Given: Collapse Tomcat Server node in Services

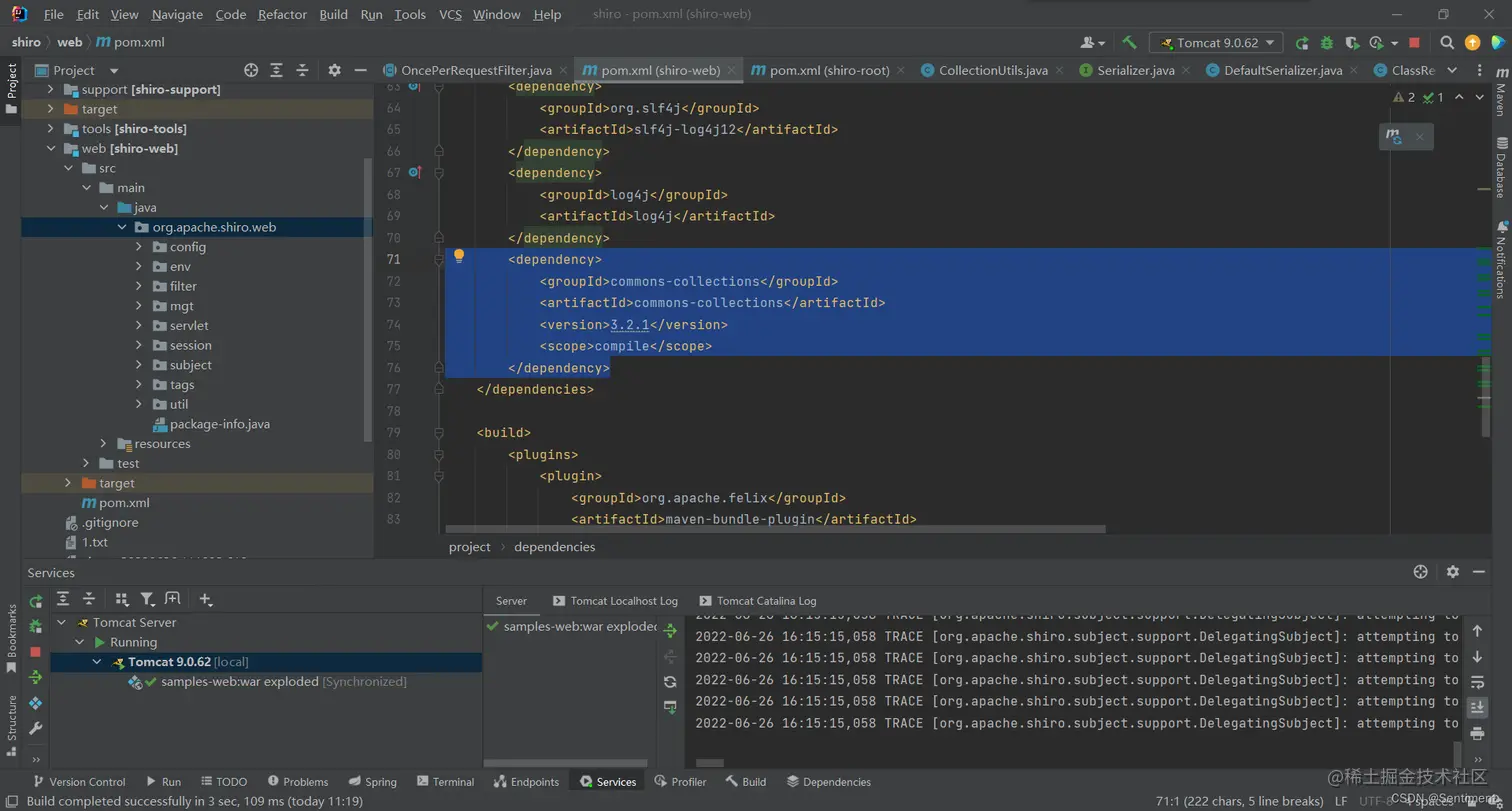Looking at the screenshot, I should pyautogui.click(x=62, y=622).
